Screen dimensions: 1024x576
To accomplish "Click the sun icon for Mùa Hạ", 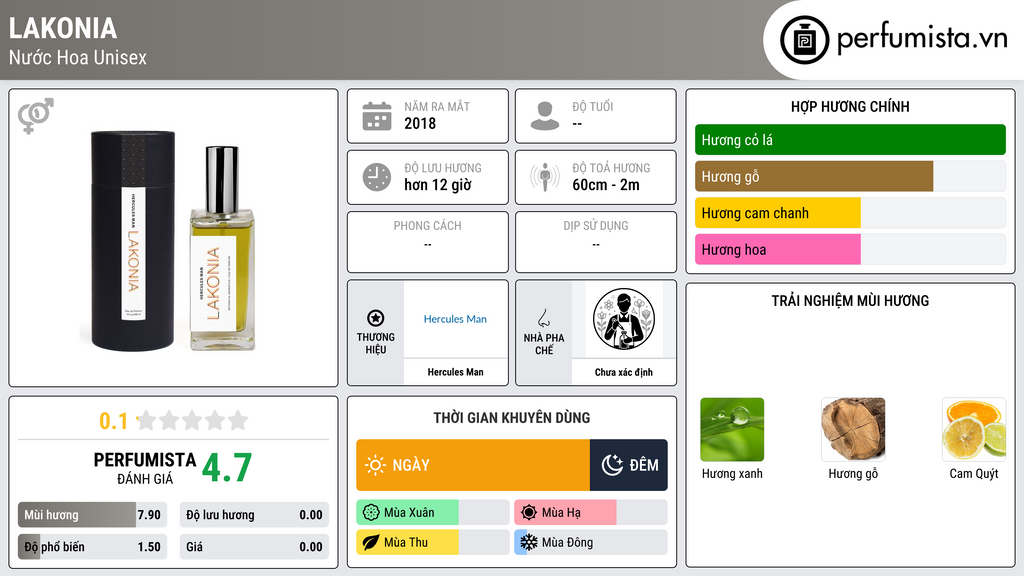I will point(529,513).
